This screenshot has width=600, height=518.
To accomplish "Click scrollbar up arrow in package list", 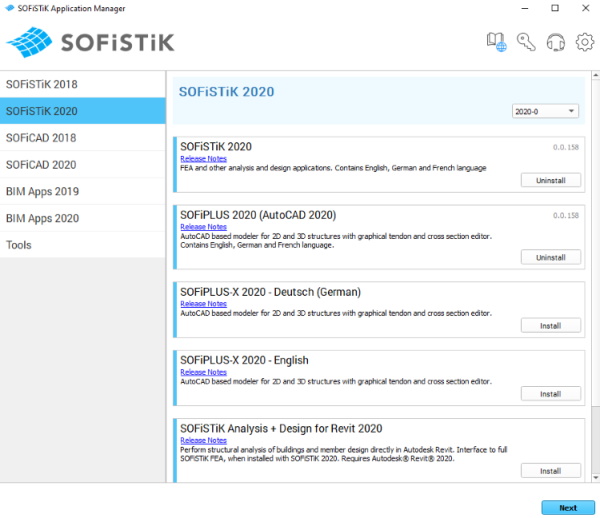I will pos(596,75).
